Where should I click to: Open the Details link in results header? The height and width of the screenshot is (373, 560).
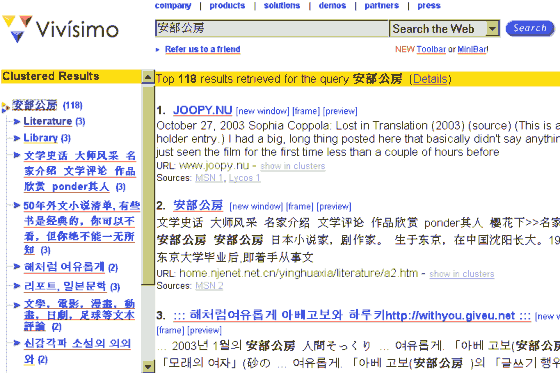click(x=430, y=79)
